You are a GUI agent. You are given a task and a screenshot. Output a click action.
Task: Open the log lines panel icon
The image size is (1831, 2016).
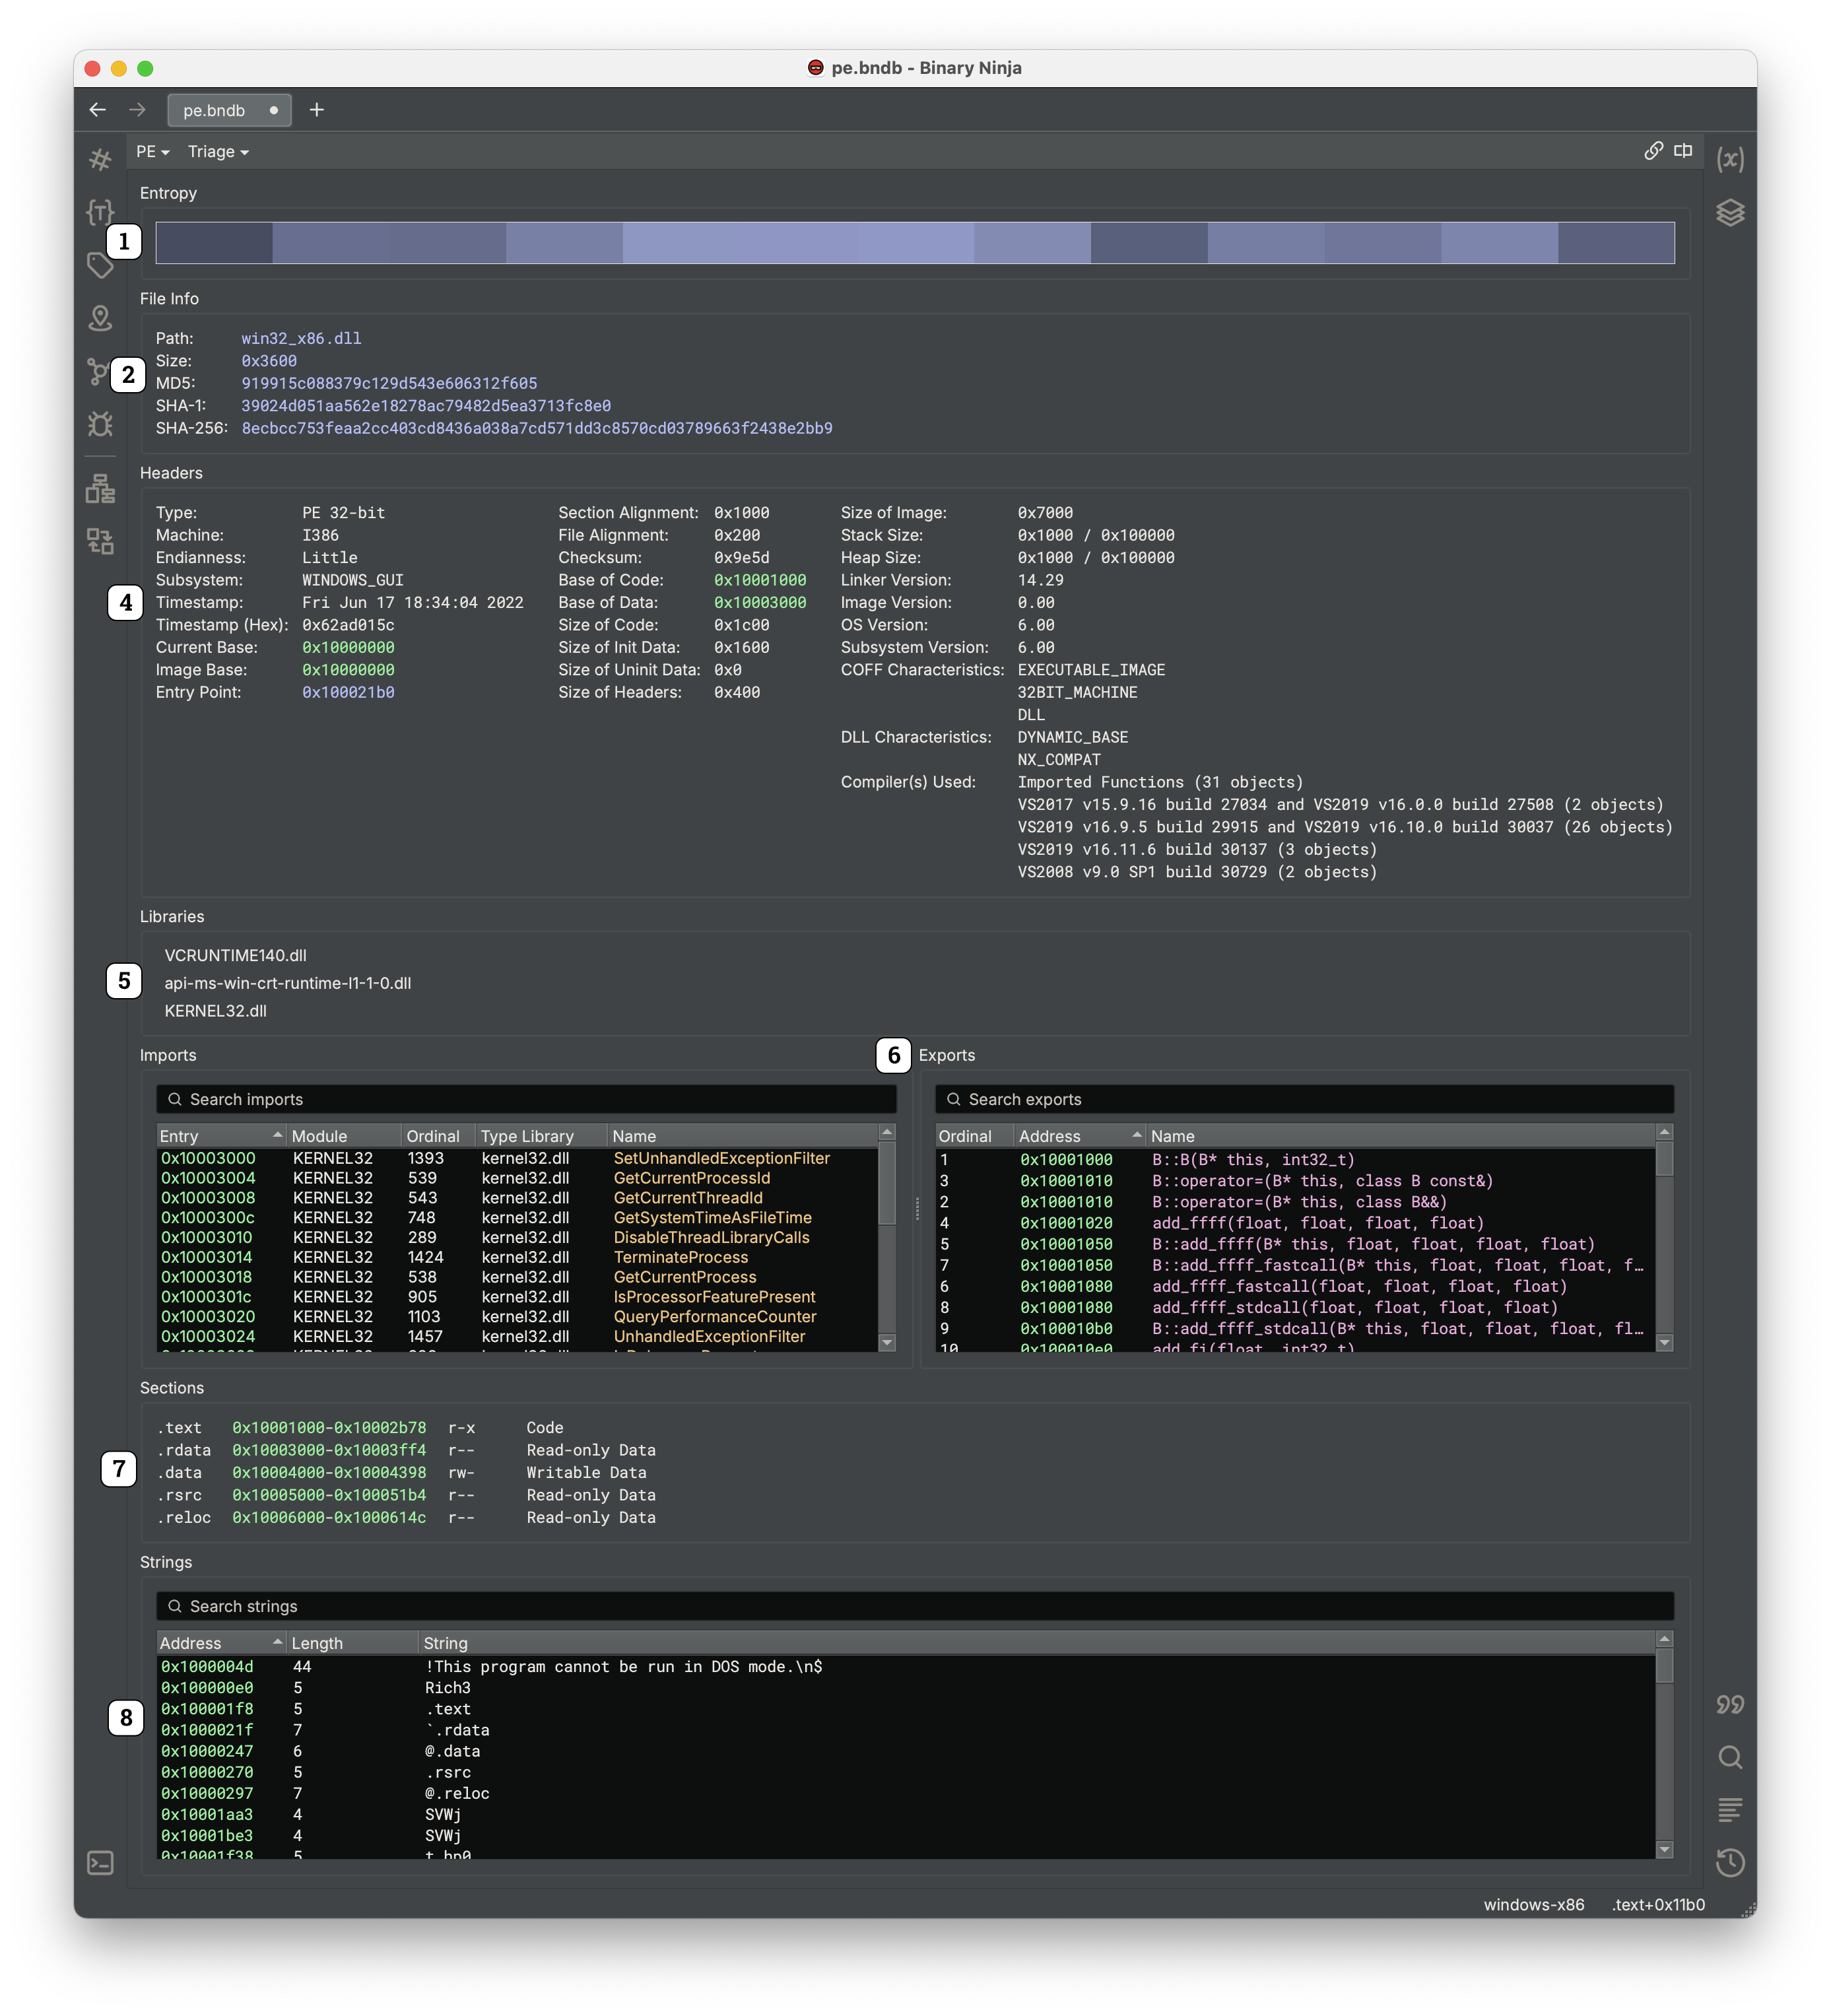(x=1729, y=1809)
